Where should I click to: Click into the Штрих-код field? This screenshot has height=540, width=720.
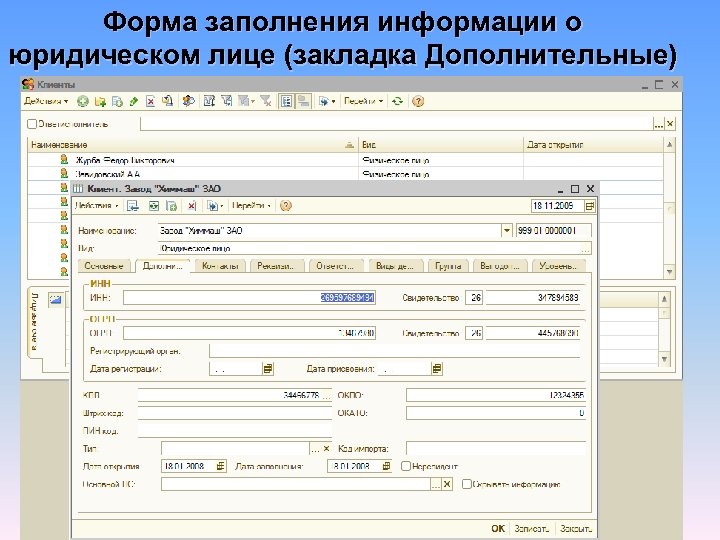[x=235, y=413]
